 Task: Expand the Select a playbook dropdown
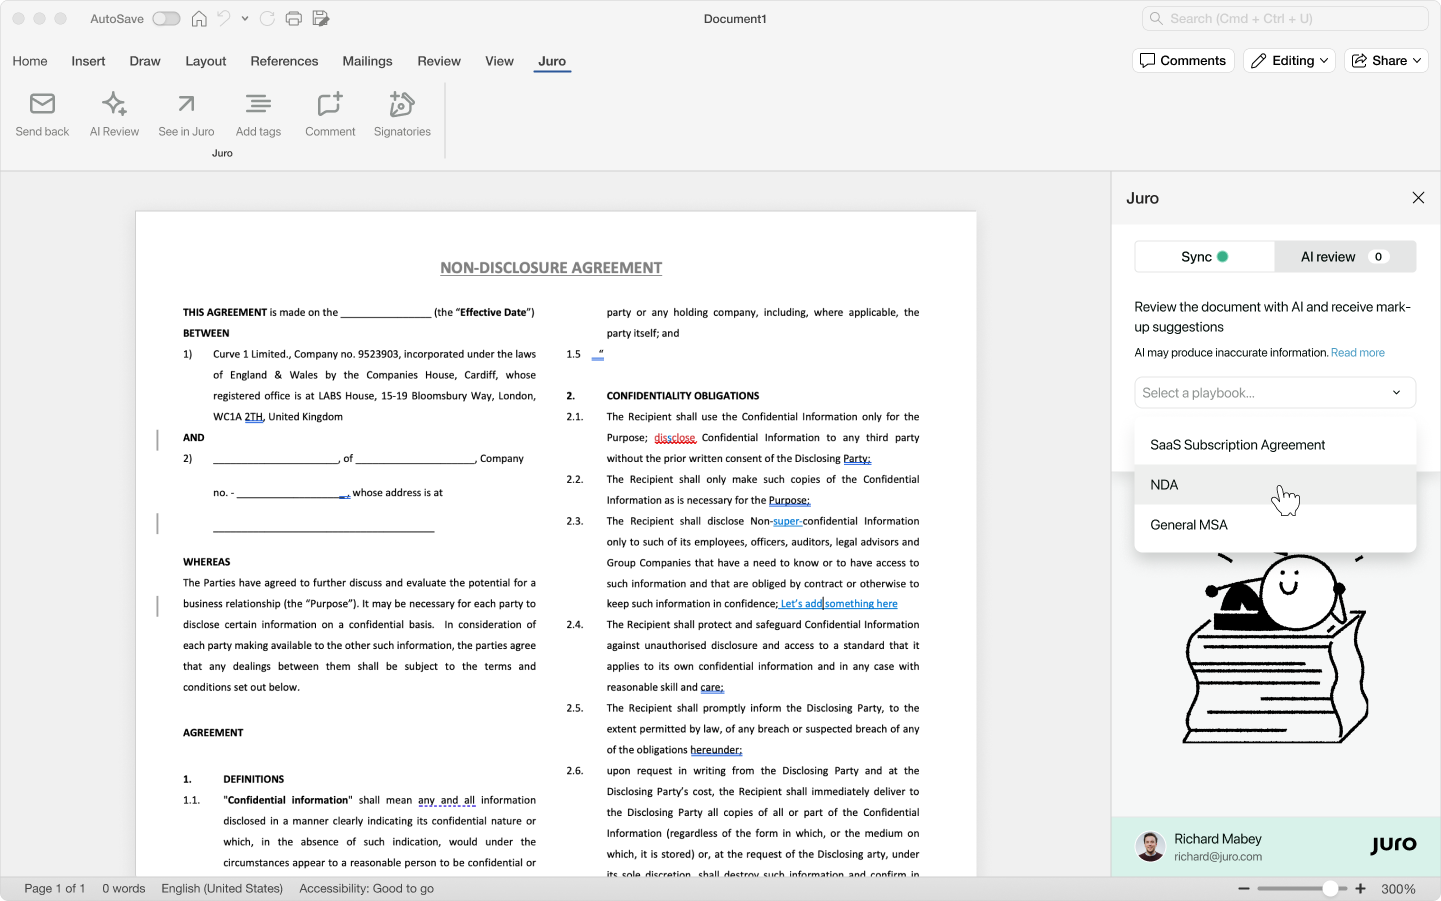tap(1274, 393)
